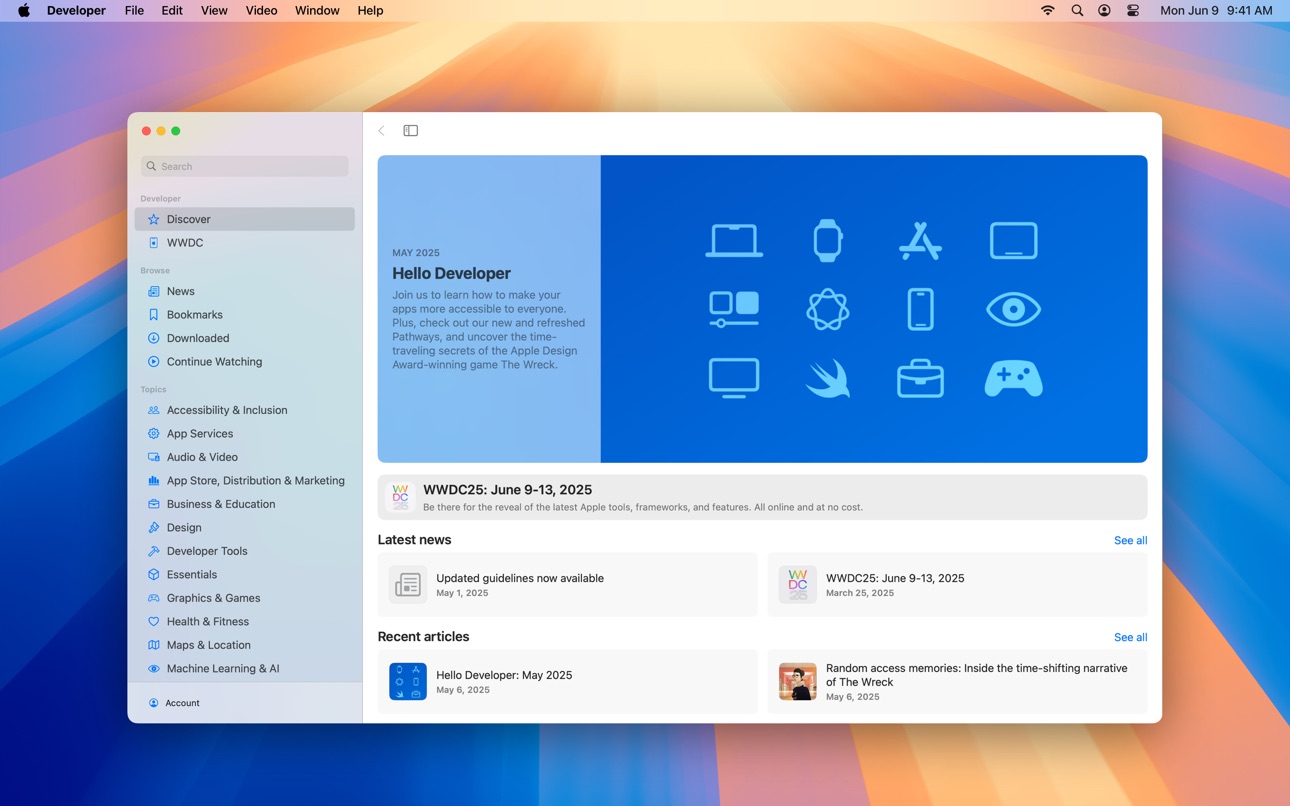Open the Edit menu
Viewport: 1290px width, 806px height.
[x=172, y=10]
